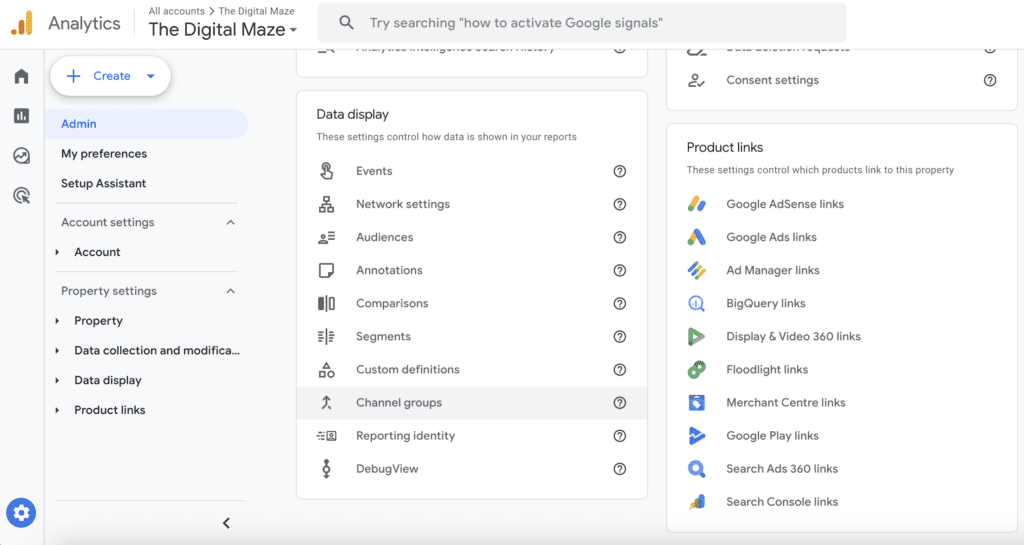Screen dimensions: 1024x545
Task: Open The Digital Maze property selector
Action: pyautogui.click(x=223, y=30)
